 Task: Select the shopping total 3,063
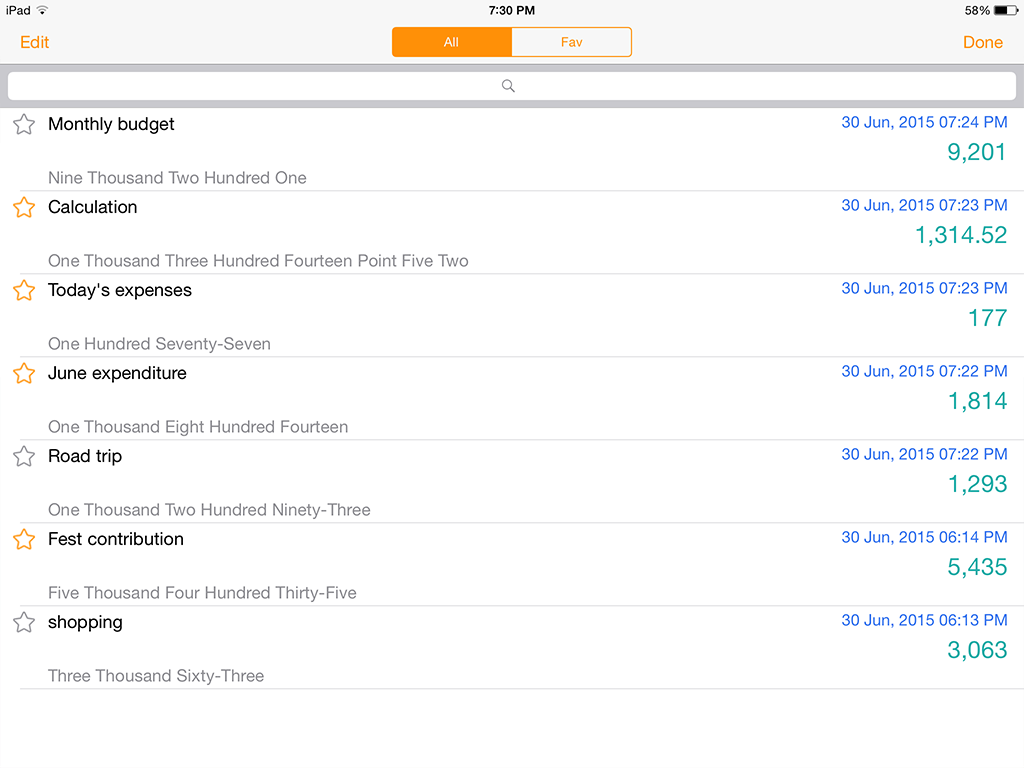tap(976, 650)
